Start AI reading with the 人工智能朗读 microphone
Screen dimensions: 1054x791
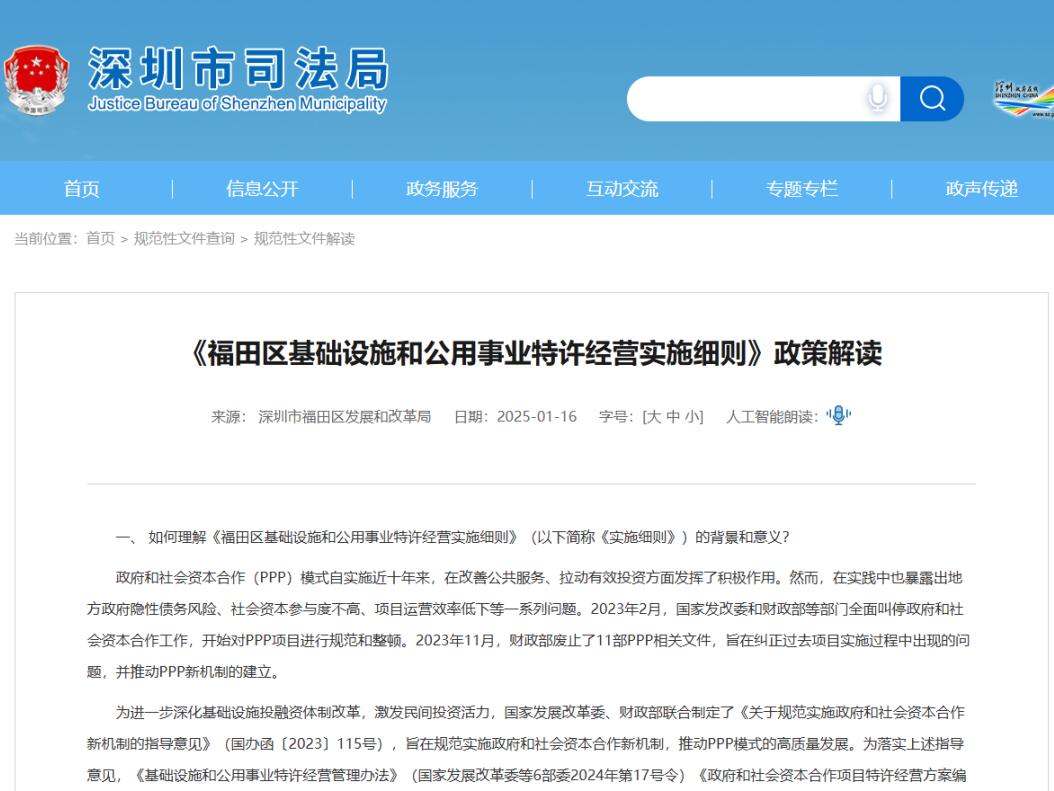[837, 415]
